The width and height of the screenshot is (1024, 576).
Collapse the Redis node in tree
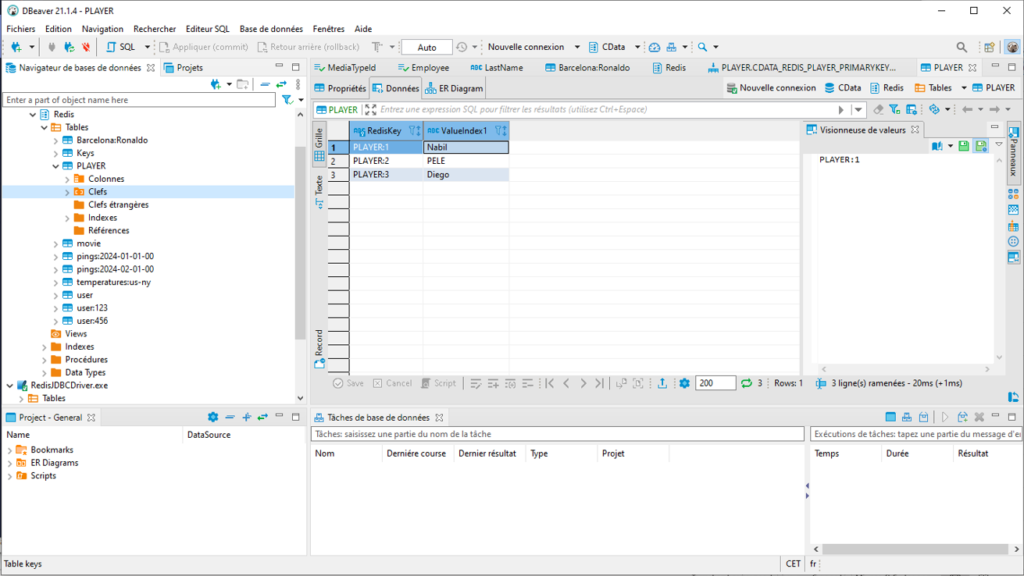[x=32, y=114]
